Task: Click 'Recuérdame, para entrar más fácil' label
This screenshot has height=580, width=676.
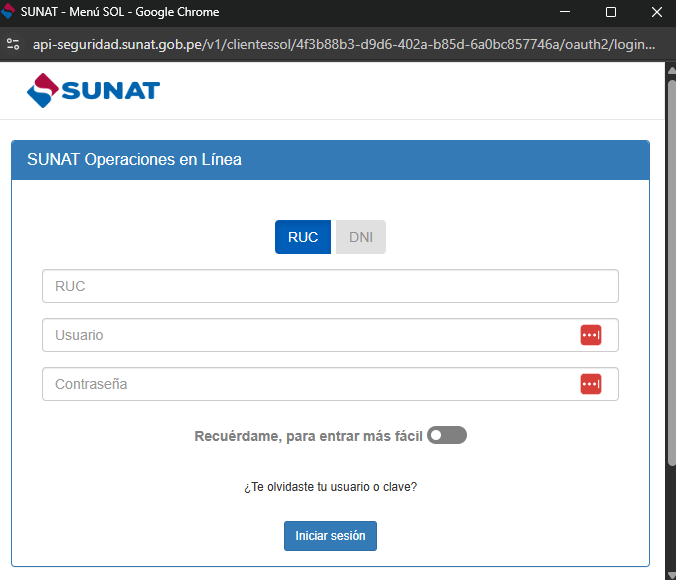Action: [x=308, y=436]
